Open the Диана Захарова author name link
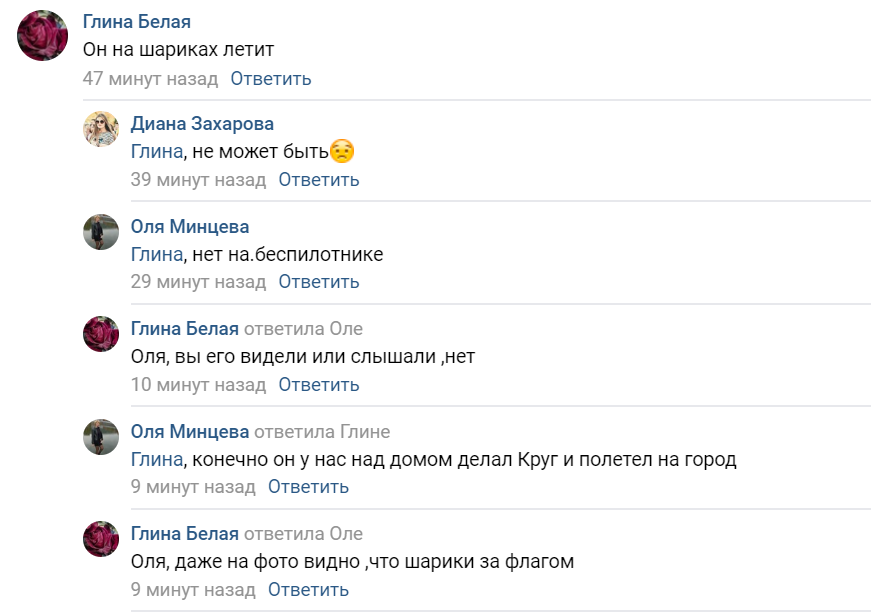The width and height of the screenshot is (871, 615). 202,124
